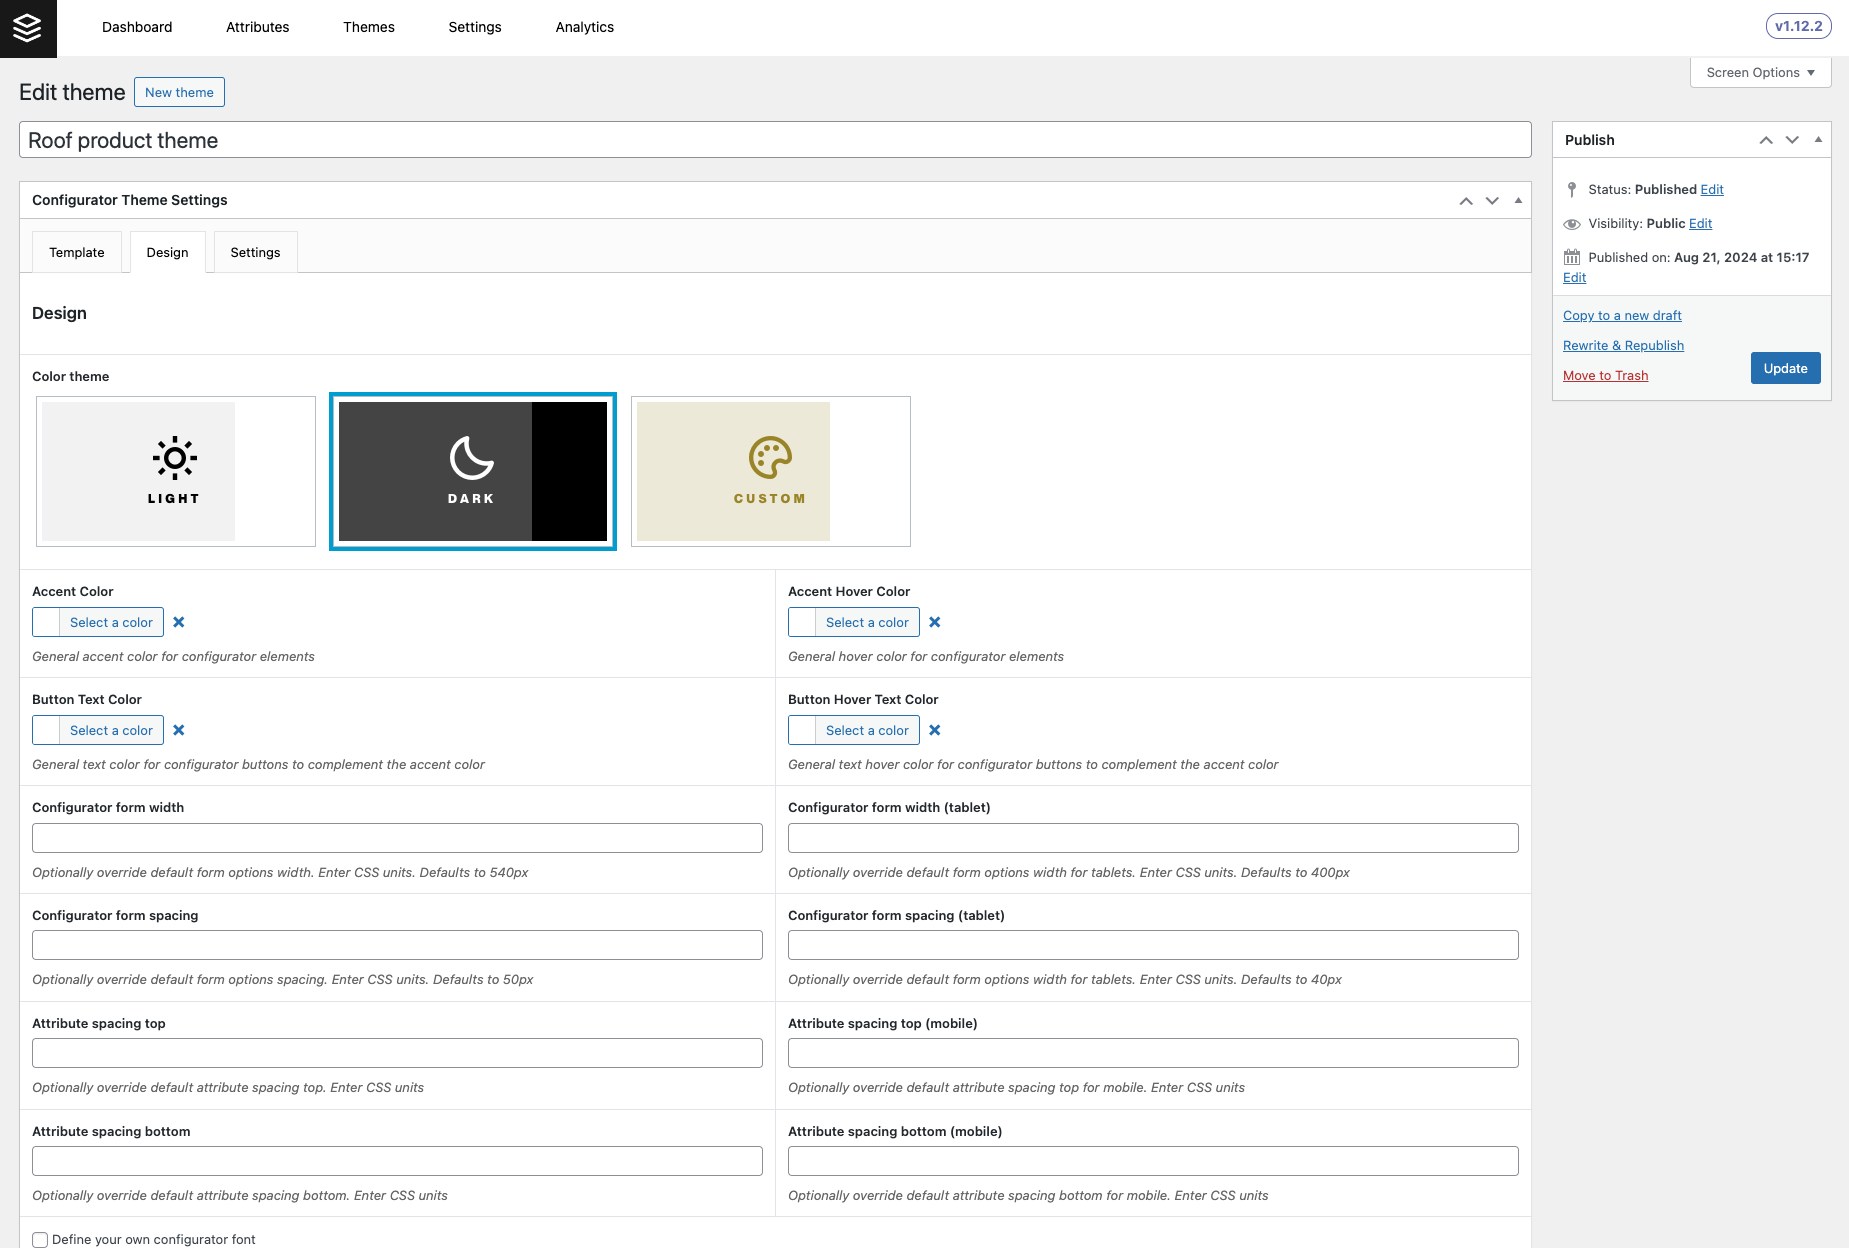Open Button Text Color picker

[98, 730]
